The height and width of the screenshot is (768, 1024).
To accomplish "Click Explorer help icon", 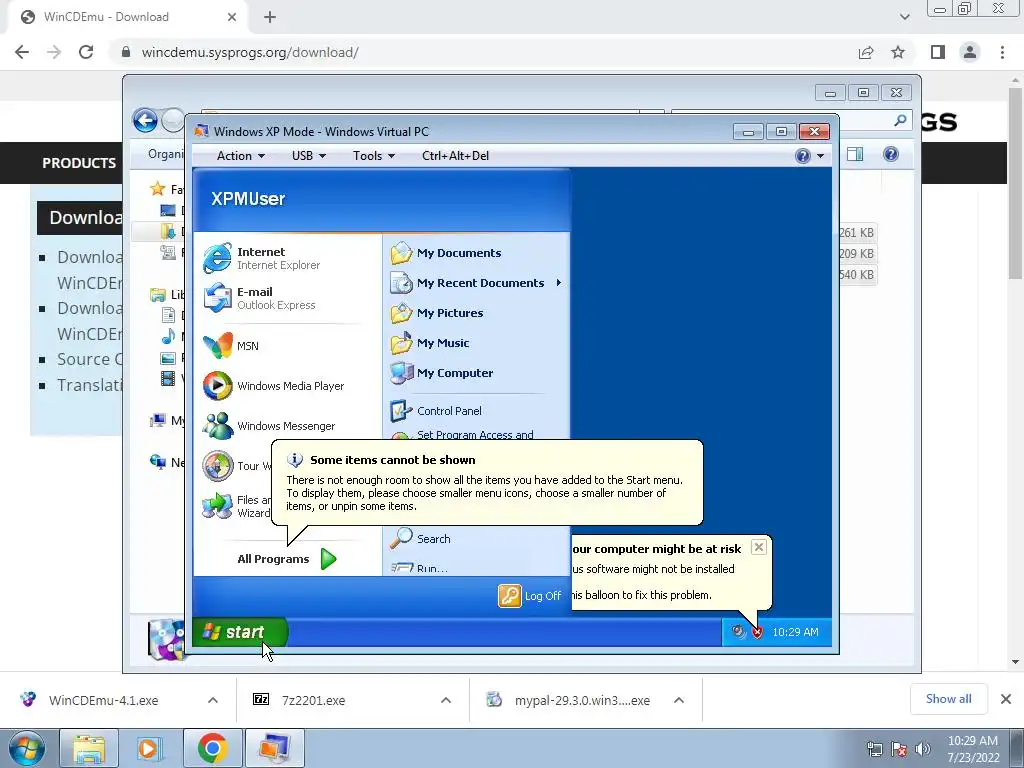I will point(891,154).
